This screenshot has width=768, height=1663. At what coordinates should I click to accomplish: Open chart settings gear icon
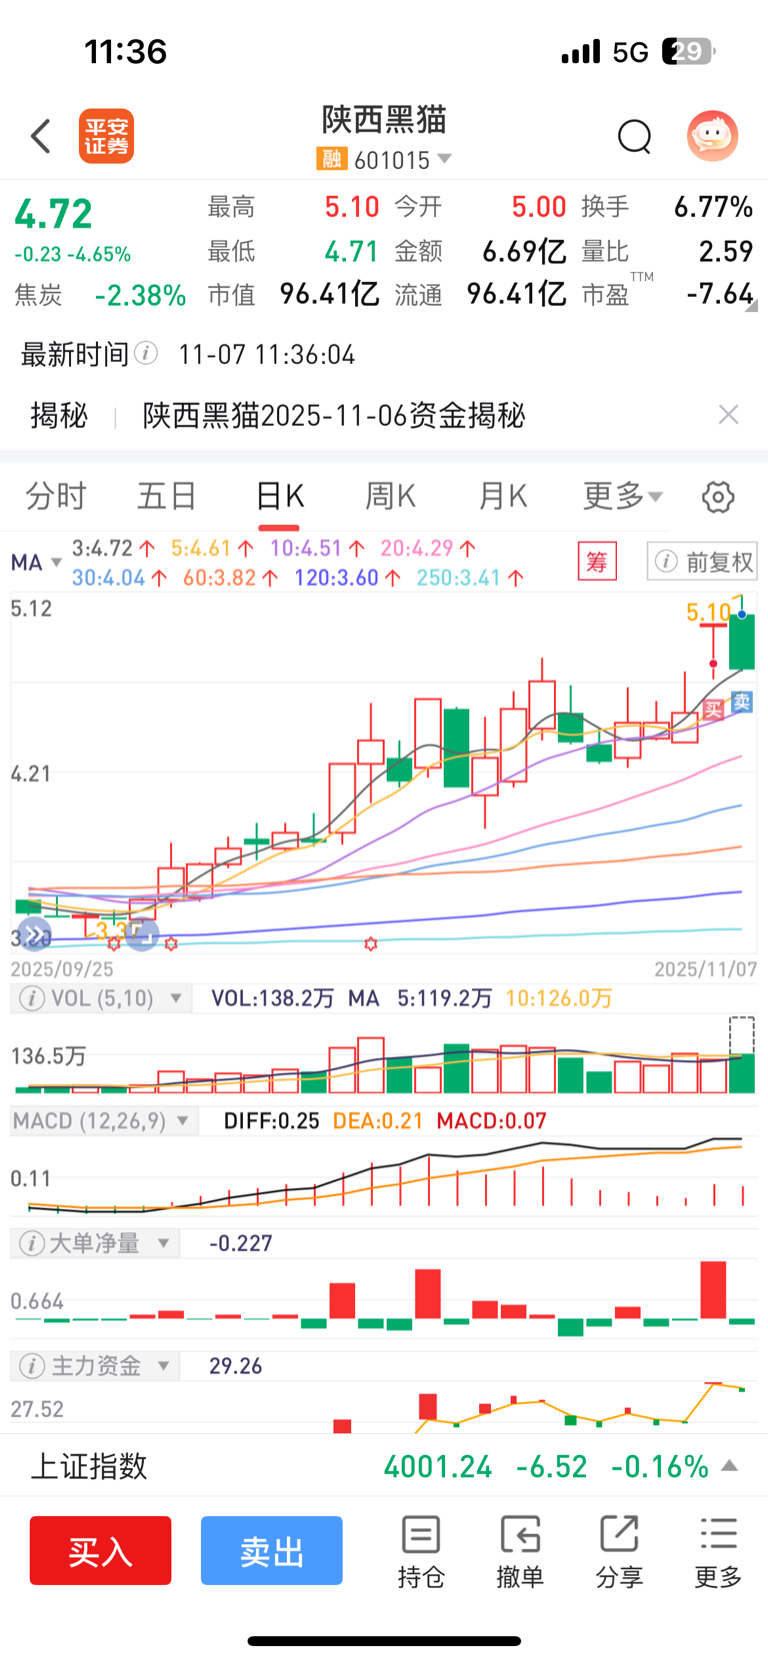(718, 497)
